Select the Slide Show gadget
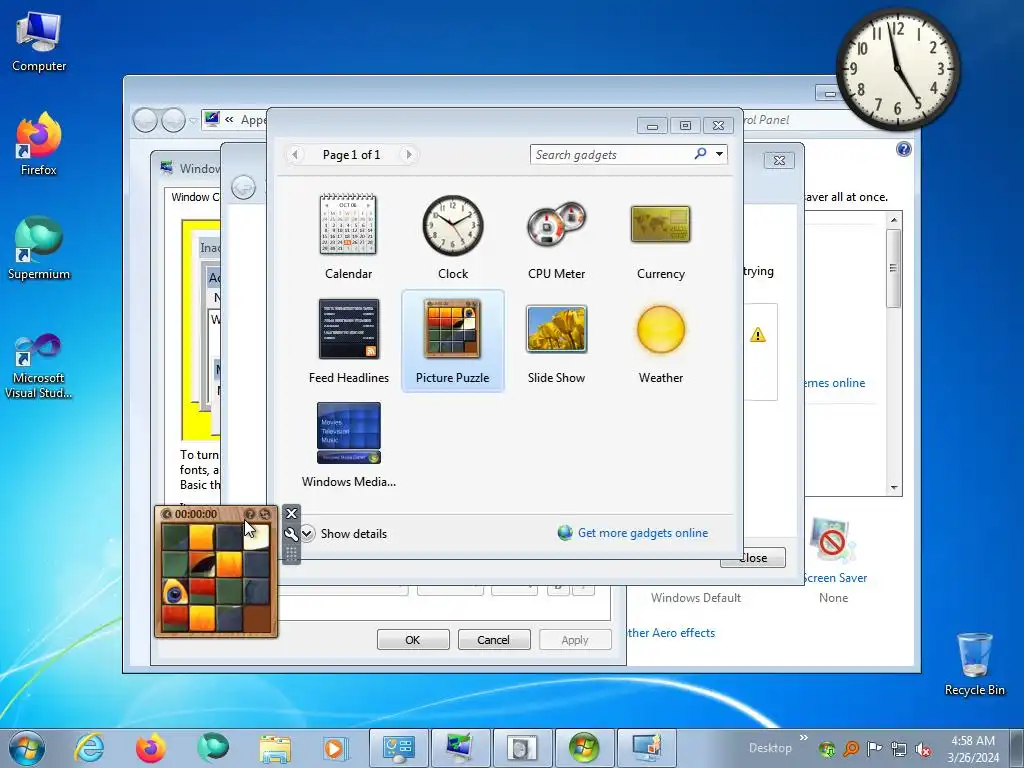The width and height of the screenshot is (1024, 768). 556,341
